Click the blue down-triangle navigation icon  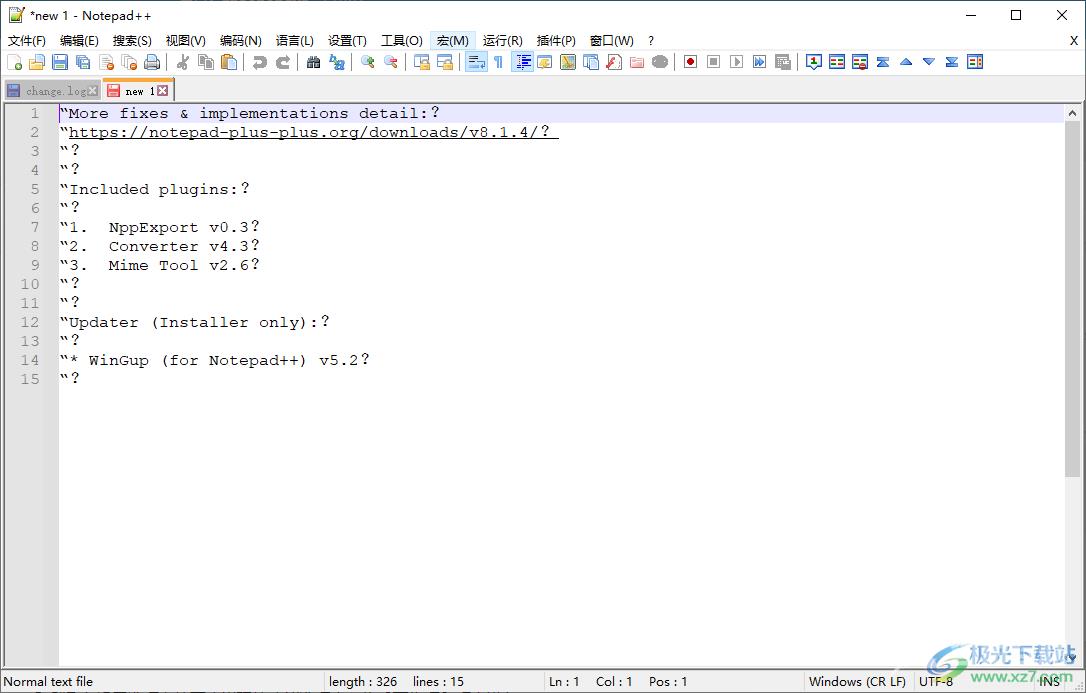(929, 62)
